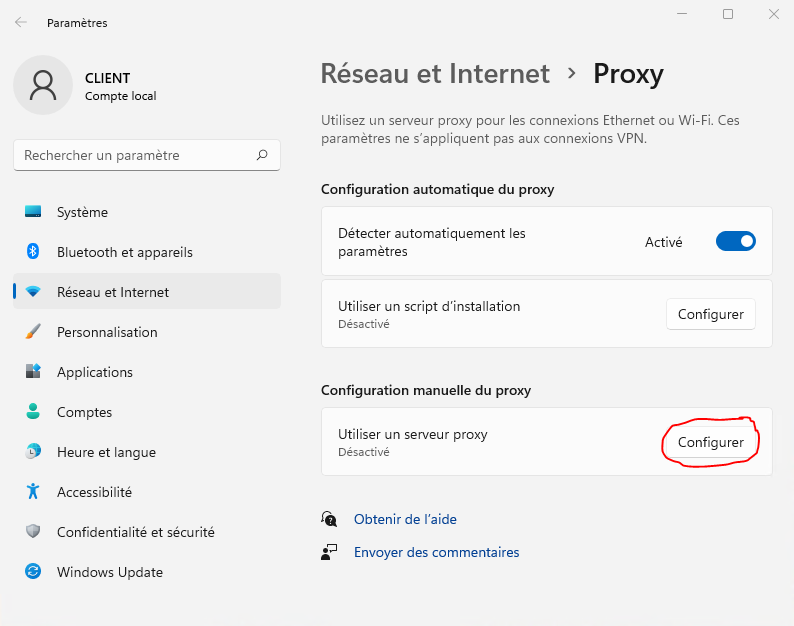
Task: Click the Système monitor icon
Action: [x=33, y=212]
